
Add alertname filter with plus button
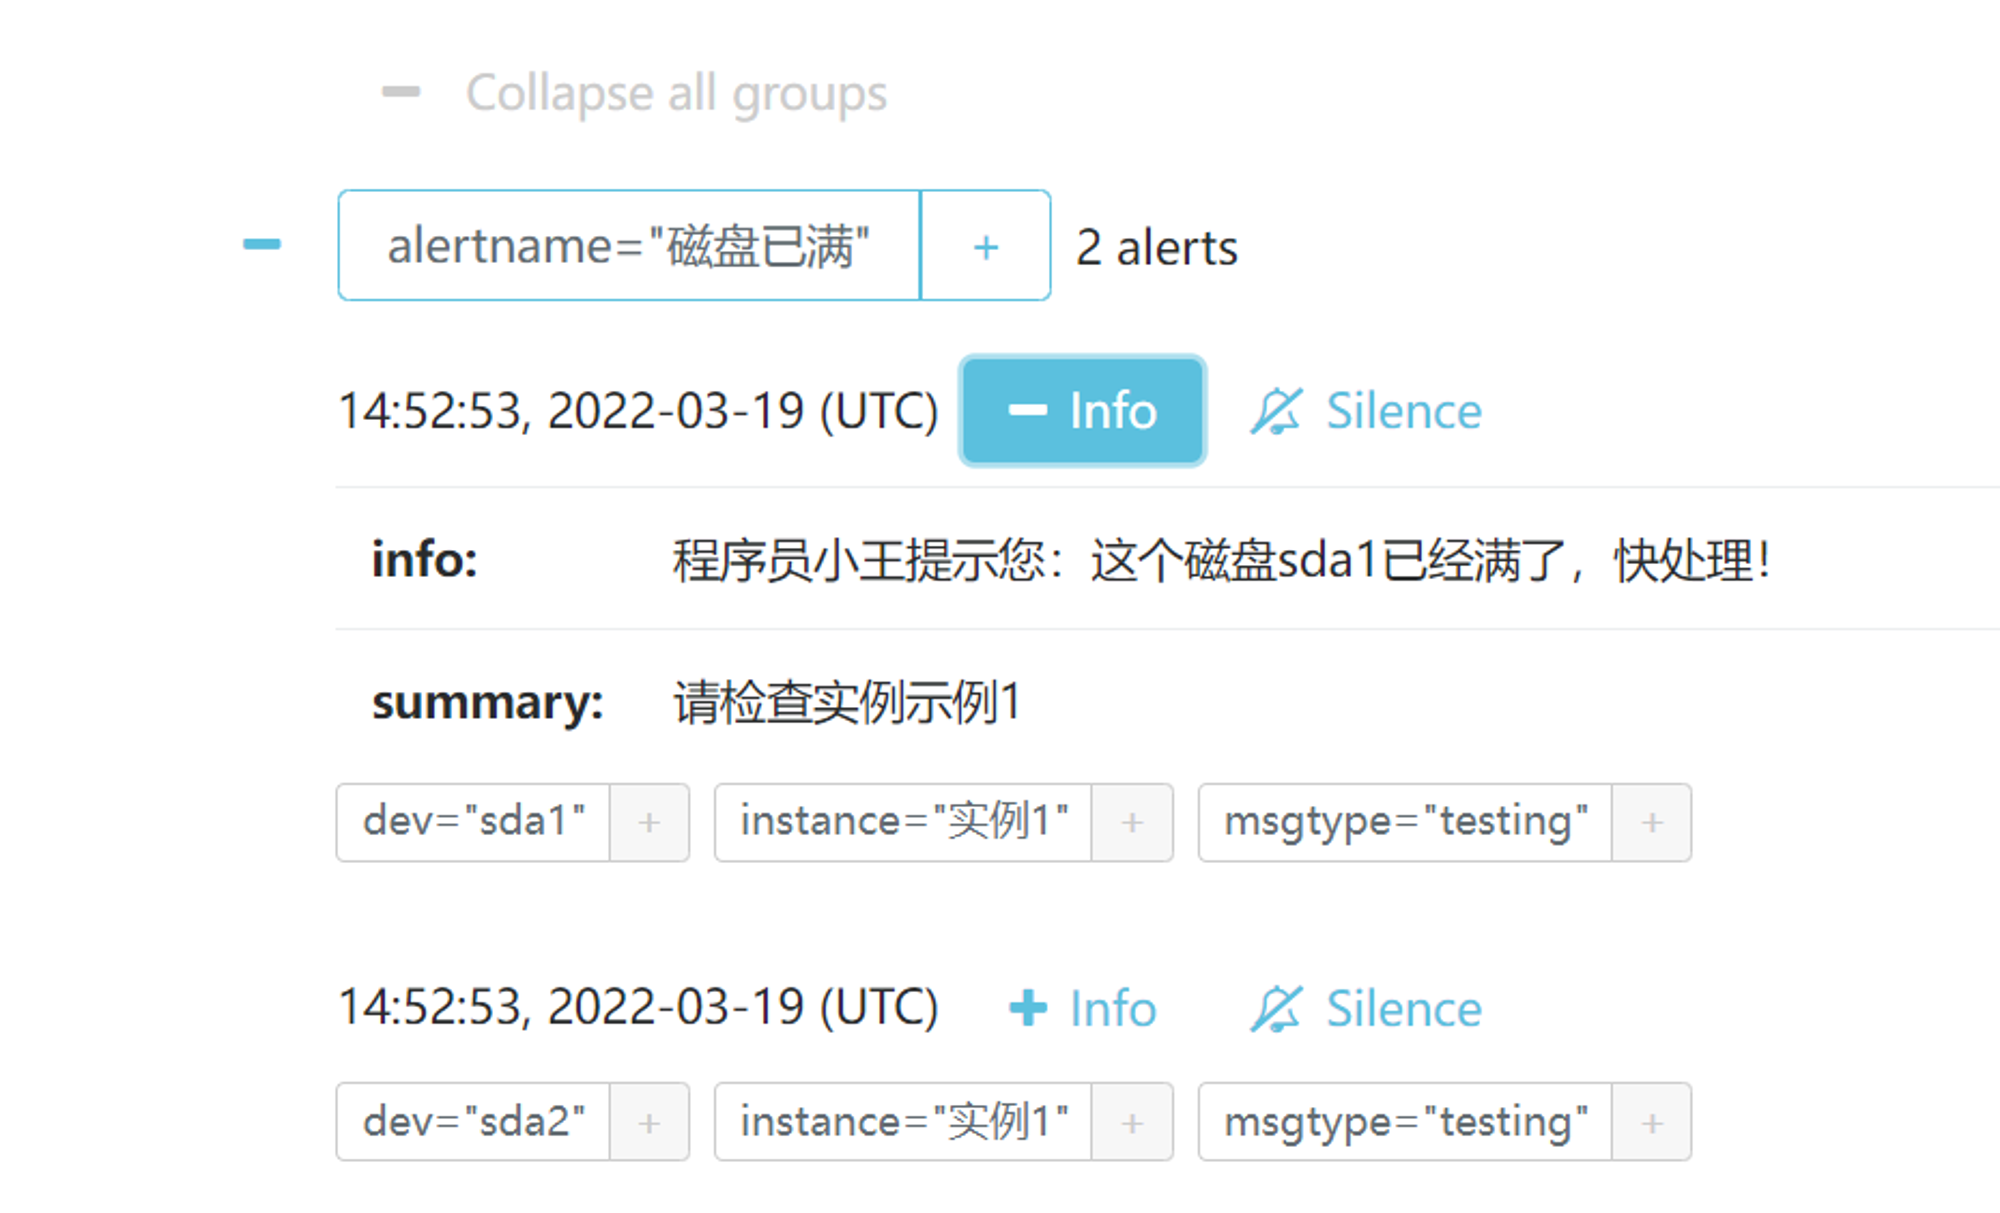985,246
